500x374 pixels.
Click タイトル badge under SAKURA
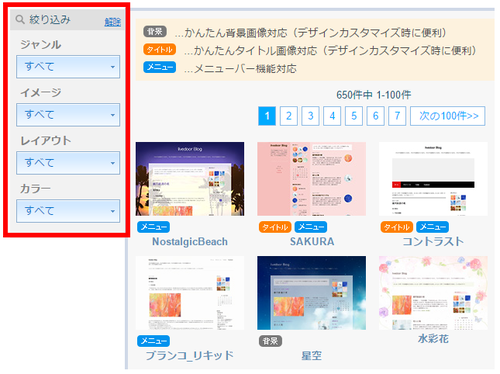tap(275, 227)
